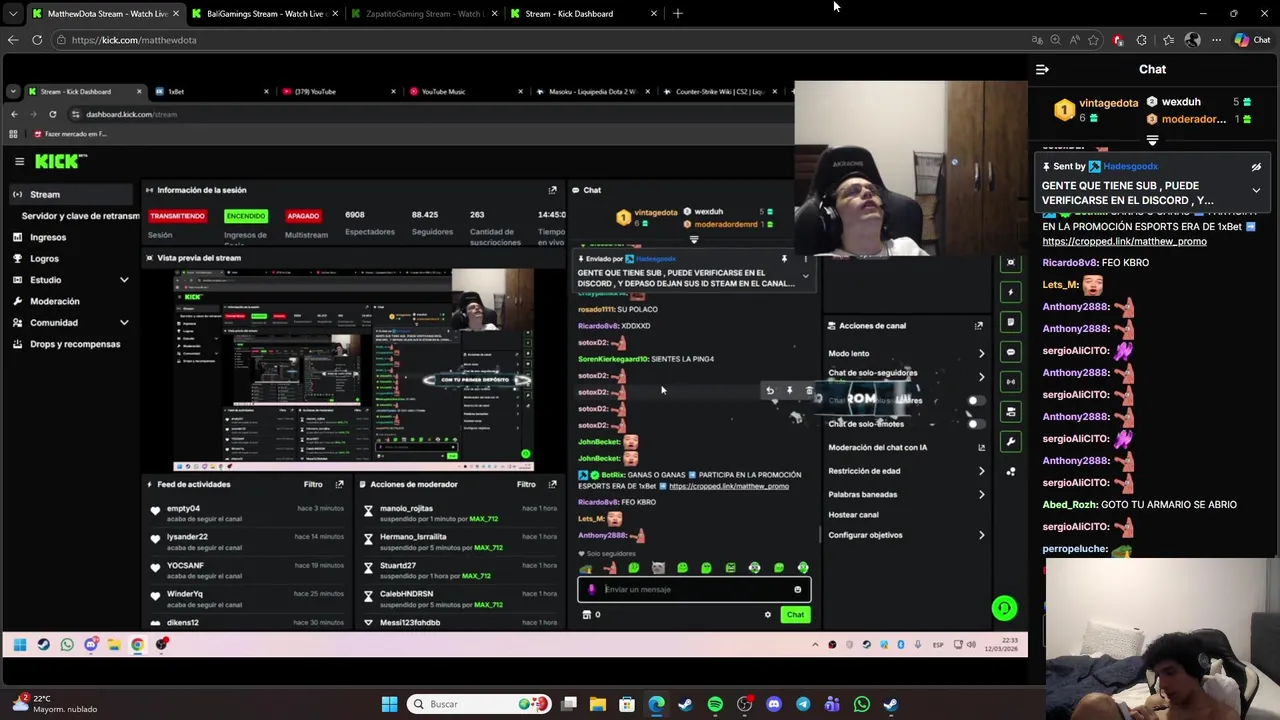Click the green Chat send button in dashboard
Screen dimensions: 1280x720
[795, 615]
